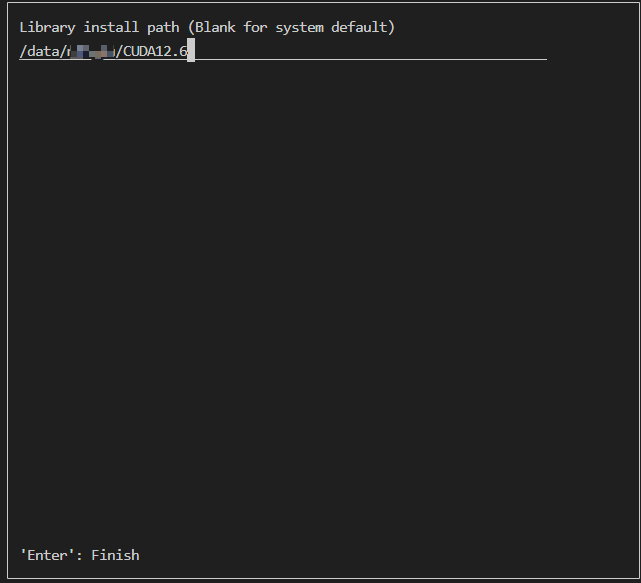Click the blinking text cursor block

(x=191, y=51)
